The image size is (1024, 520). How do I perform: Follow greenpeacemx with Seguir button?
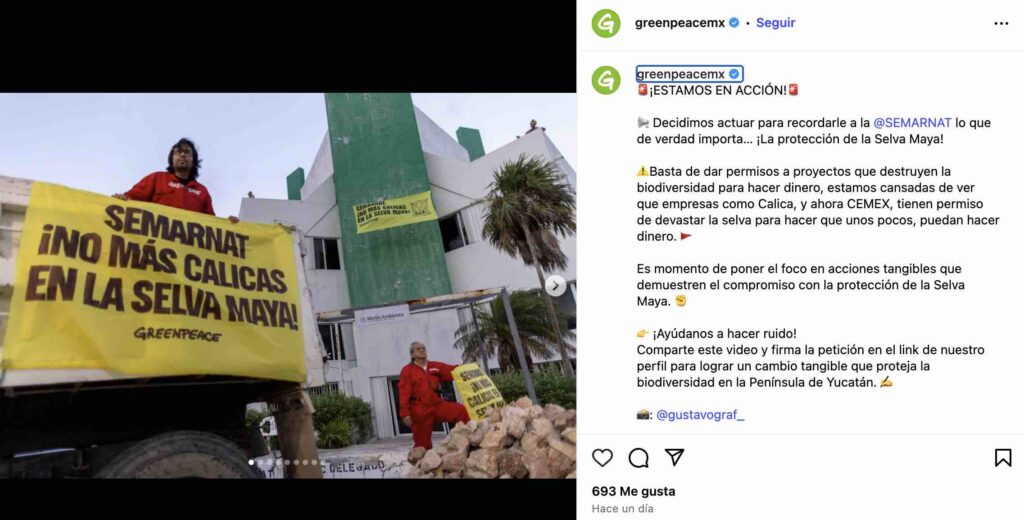point(775,23)
